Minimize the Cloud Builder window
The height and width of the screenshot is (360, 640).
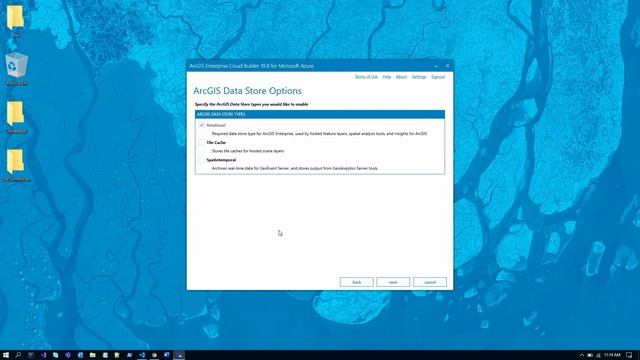pos(436,66)
